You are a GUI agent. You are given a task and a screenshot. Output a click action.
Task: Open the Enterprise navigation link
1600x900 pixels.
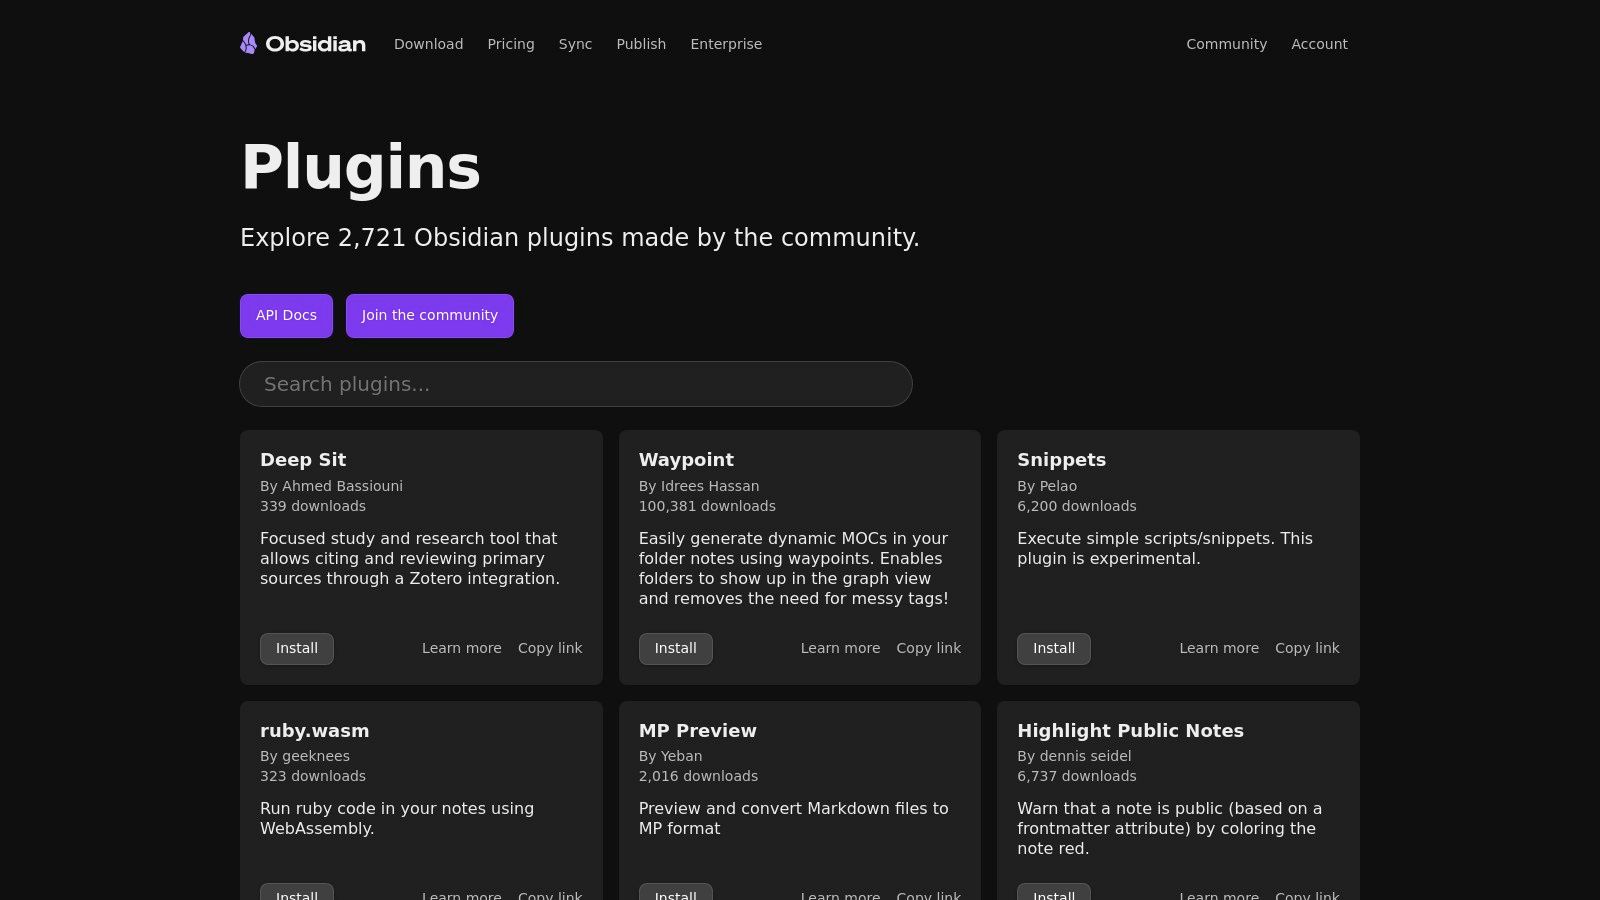coord(726,44)
